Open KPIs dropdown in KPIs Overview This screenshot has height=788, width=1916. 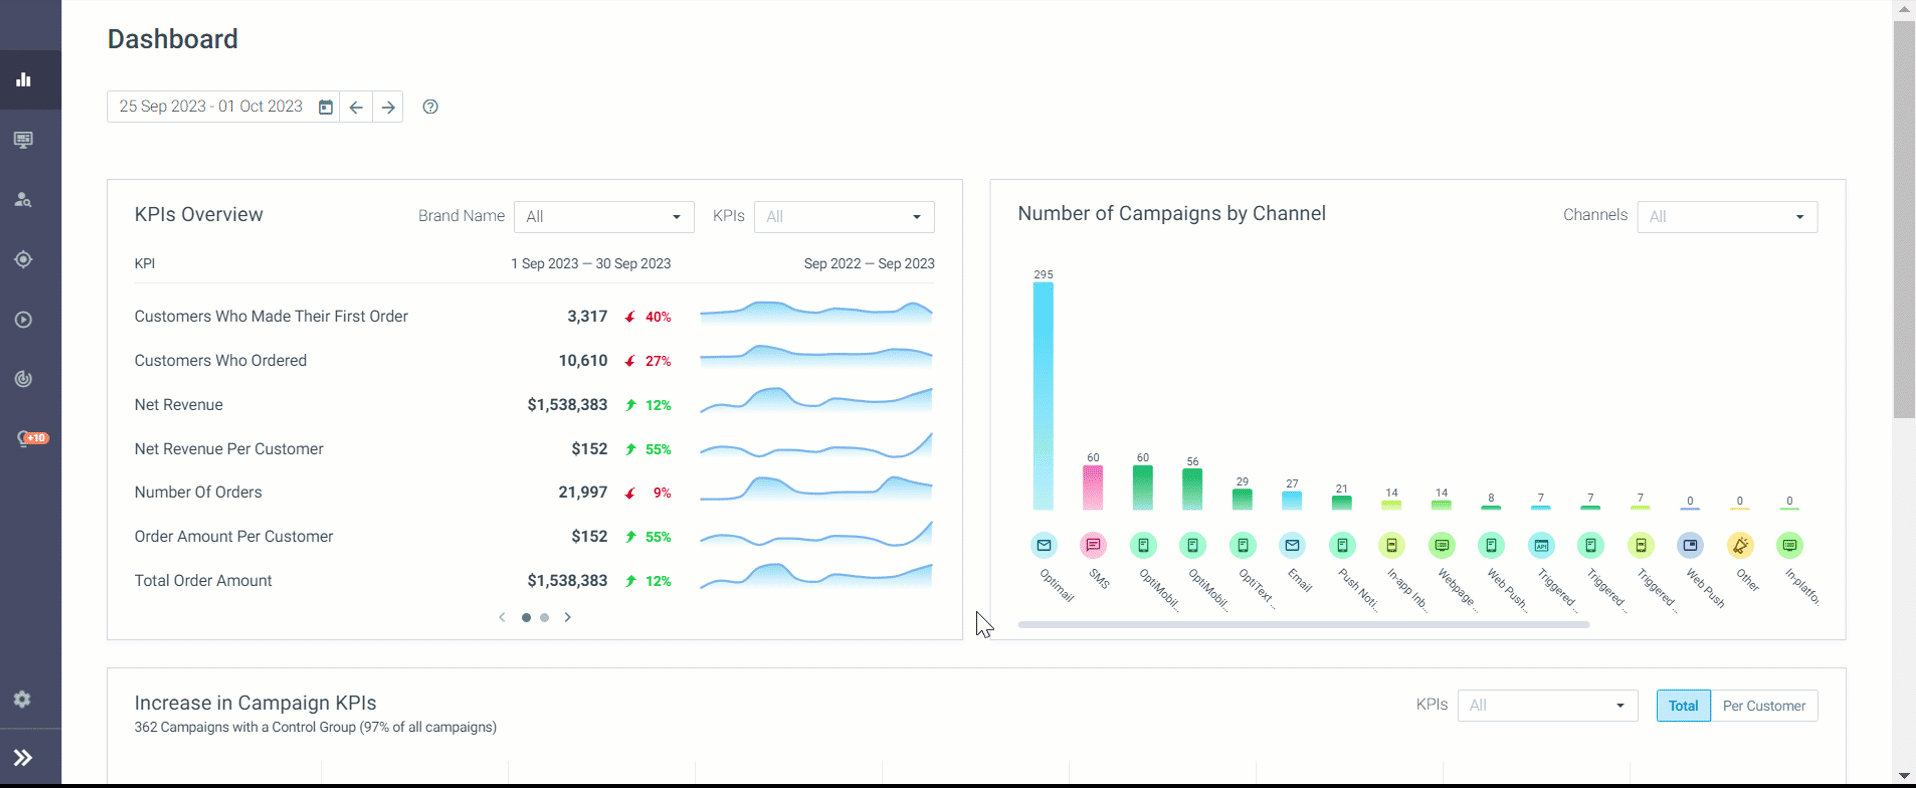tap(844, 217)
